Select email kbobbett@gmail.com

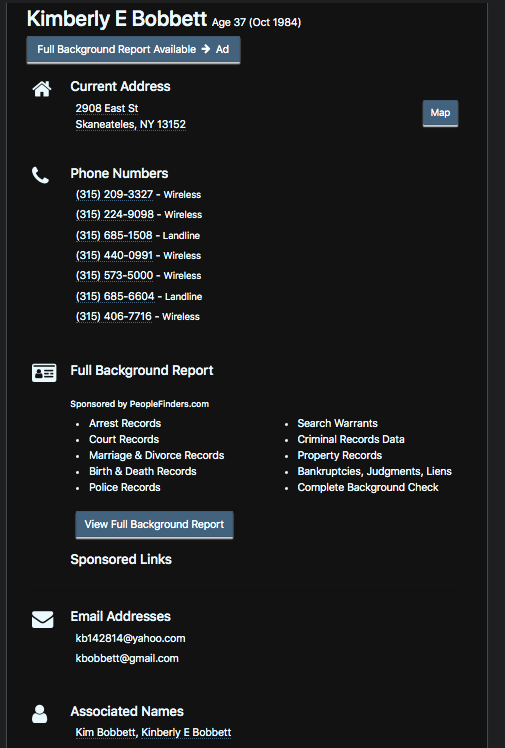(127, 659)
